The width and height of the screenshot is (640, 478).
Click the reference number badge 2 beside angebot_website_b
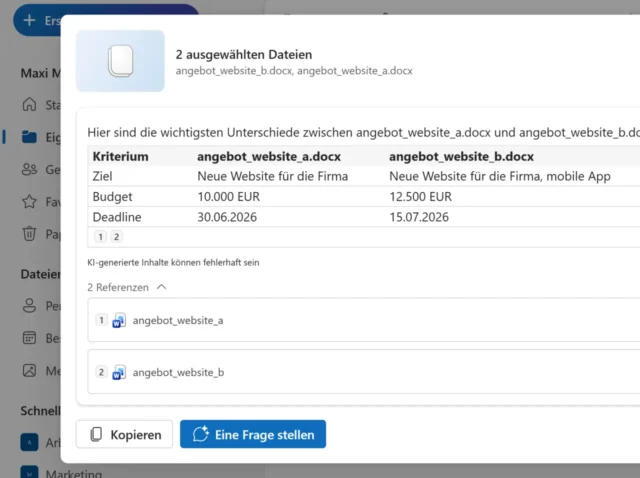tap(101, 372)
